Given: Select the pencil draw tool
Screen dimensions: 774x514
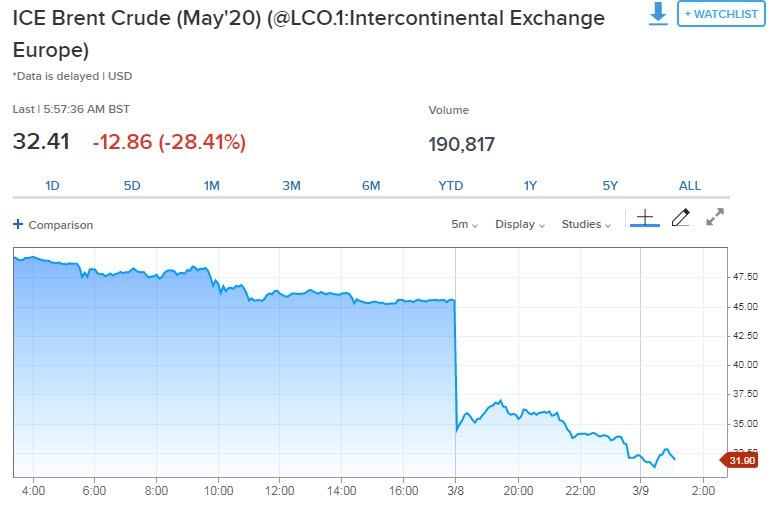Looking at the screenshot, I should [681, 218].
